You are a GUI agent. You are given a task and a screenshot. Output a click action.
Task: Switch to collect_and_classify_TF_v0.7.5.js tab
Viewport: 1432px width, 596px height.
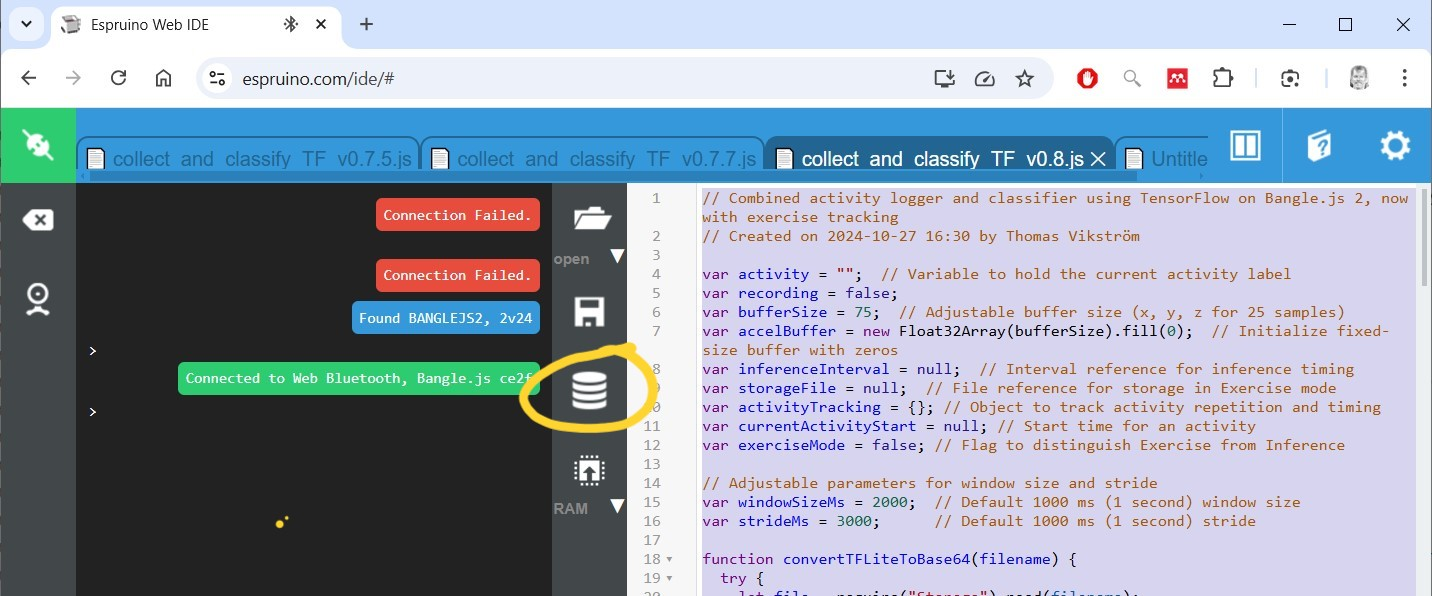[248, 158]
